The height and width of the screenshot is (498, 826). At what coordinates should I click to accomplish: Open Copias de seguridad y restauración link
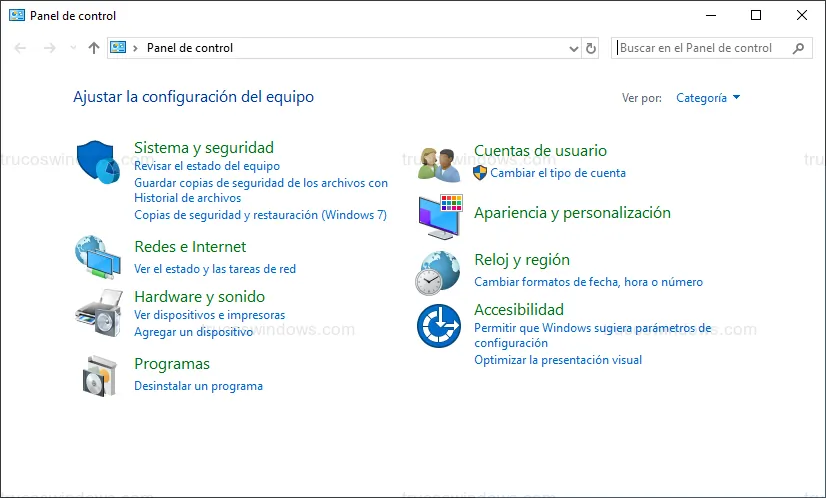[260, 215]
